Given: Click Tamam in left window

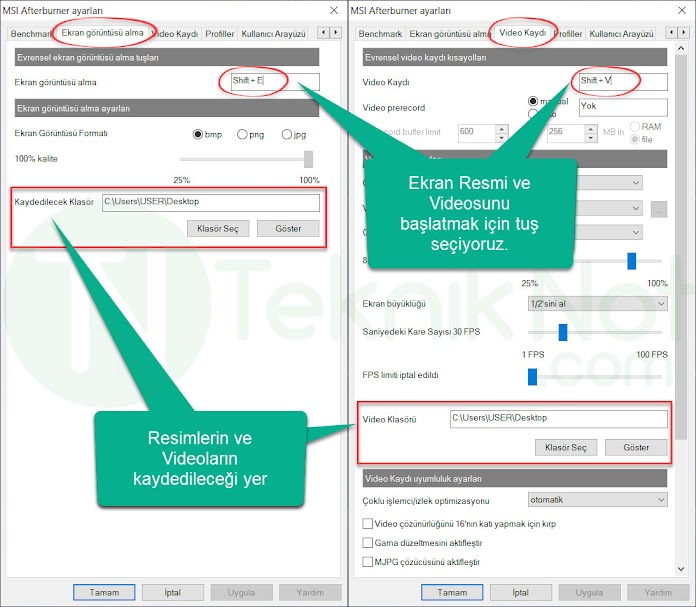Looking at the screenshot, I should (x=104, y=593).
